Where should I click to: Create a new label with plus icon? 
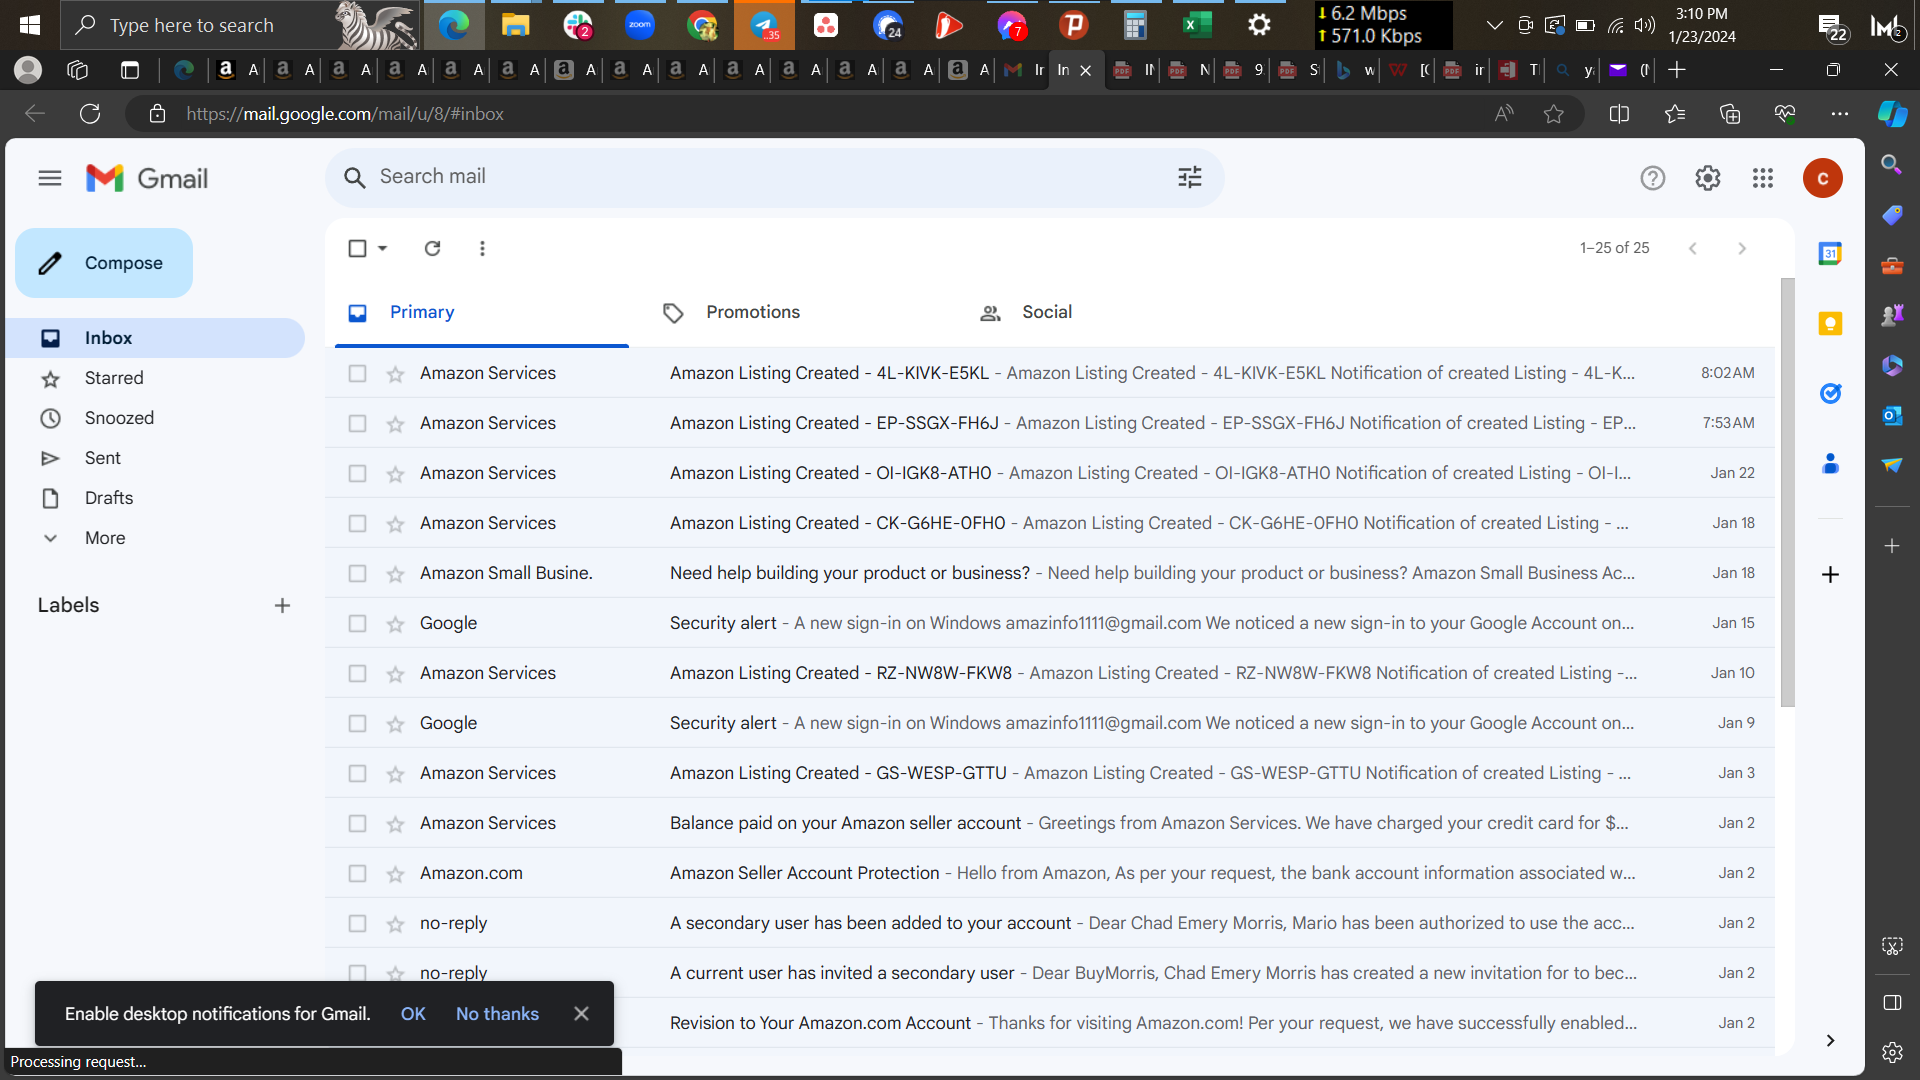[x=282, y=605]
